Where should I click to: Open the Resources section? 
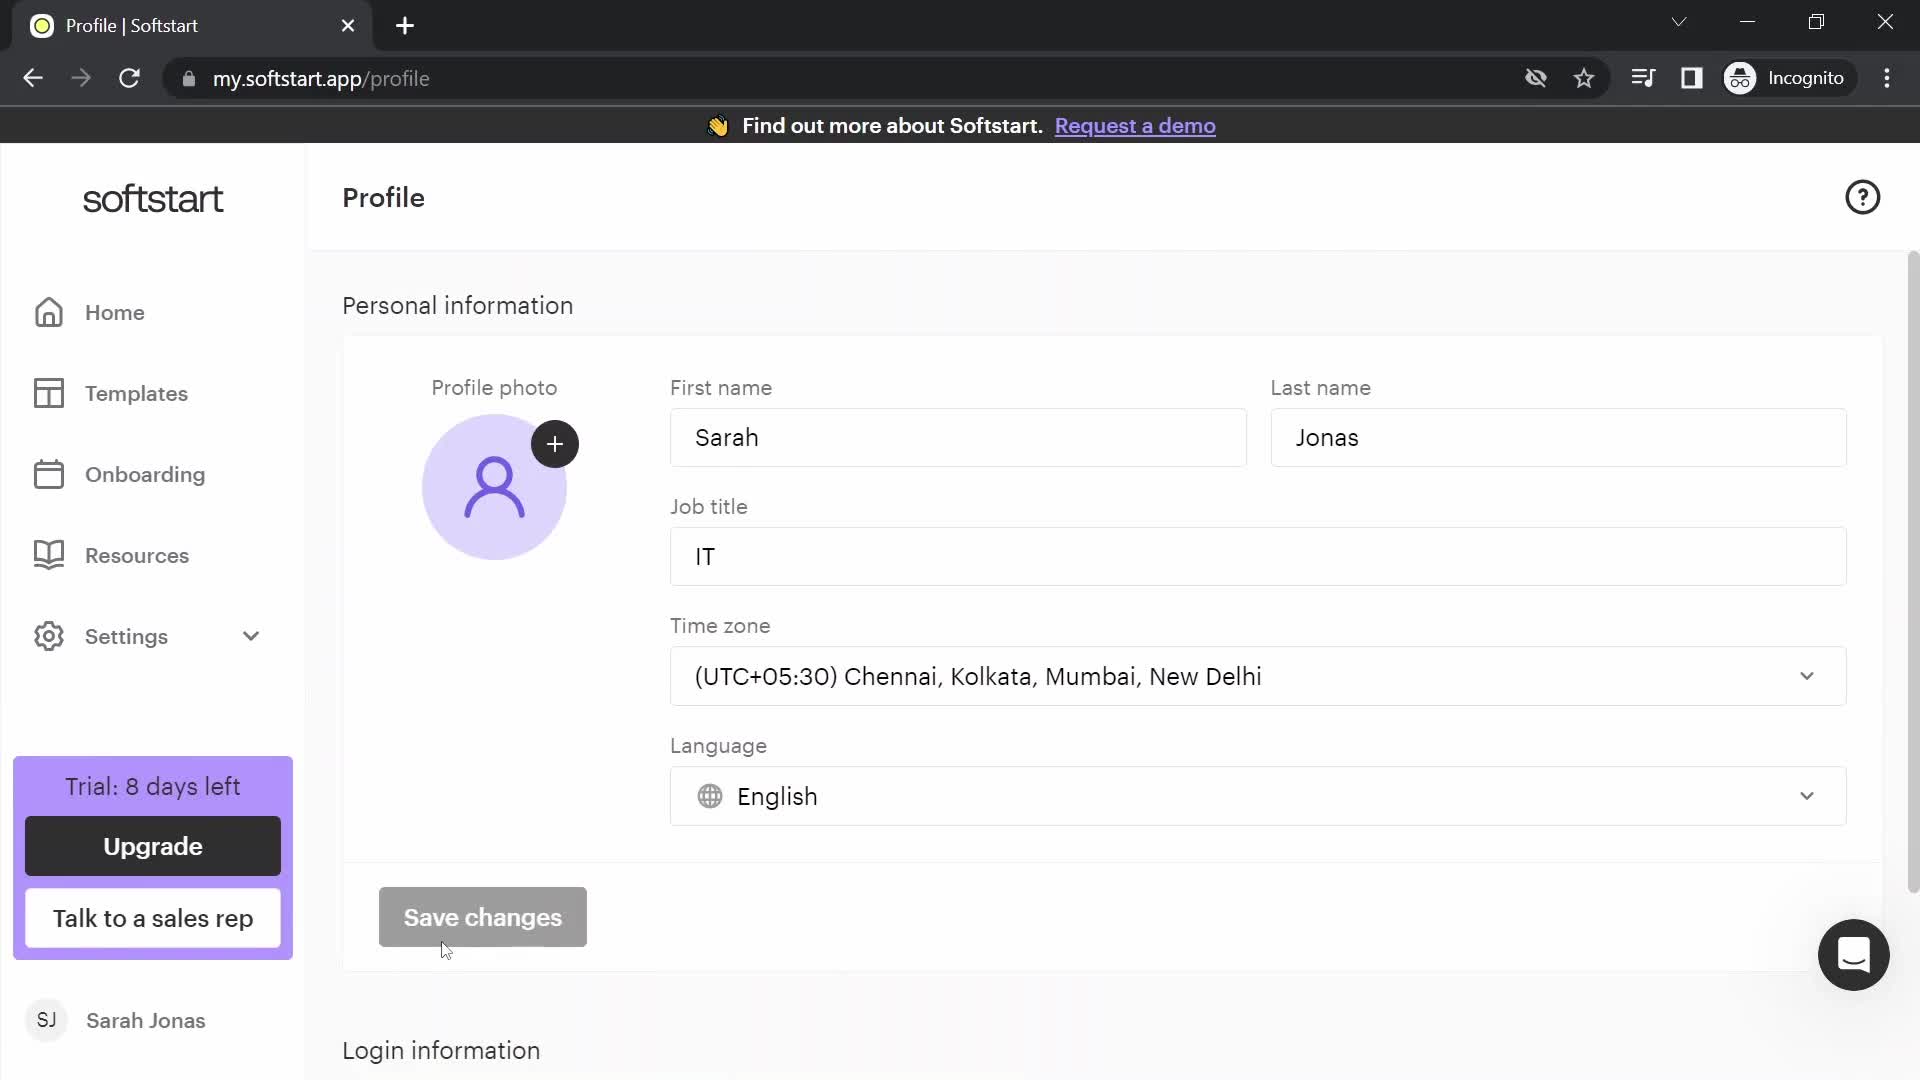click(x=137, y=555)
